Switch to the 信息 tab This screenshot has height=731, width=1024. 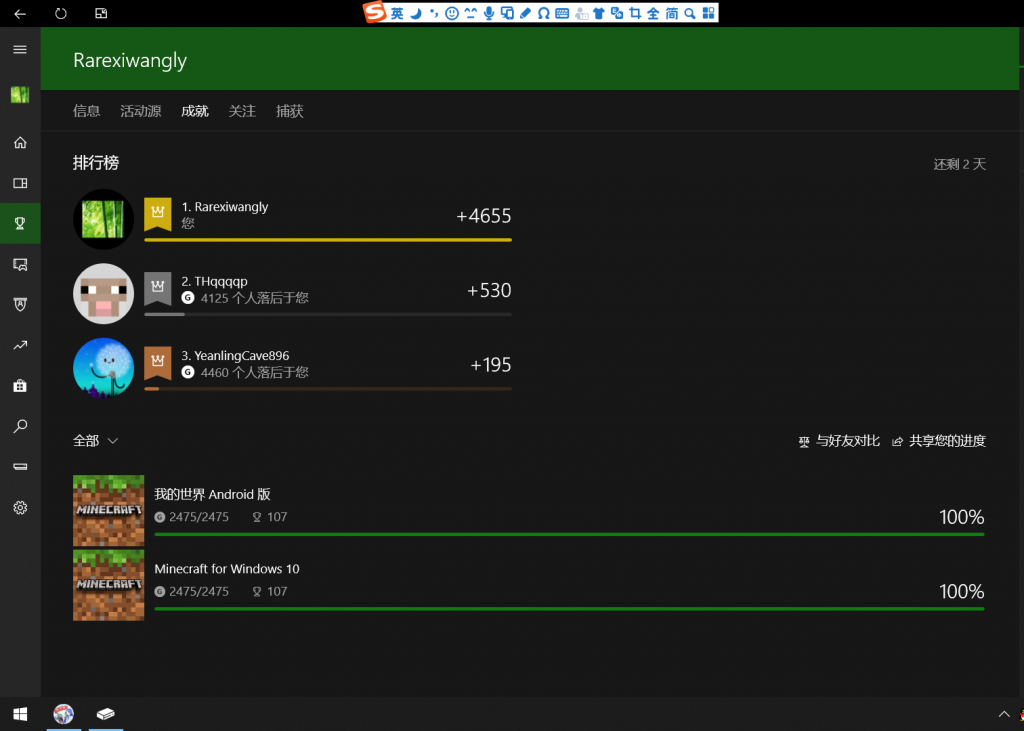(87, 111)
